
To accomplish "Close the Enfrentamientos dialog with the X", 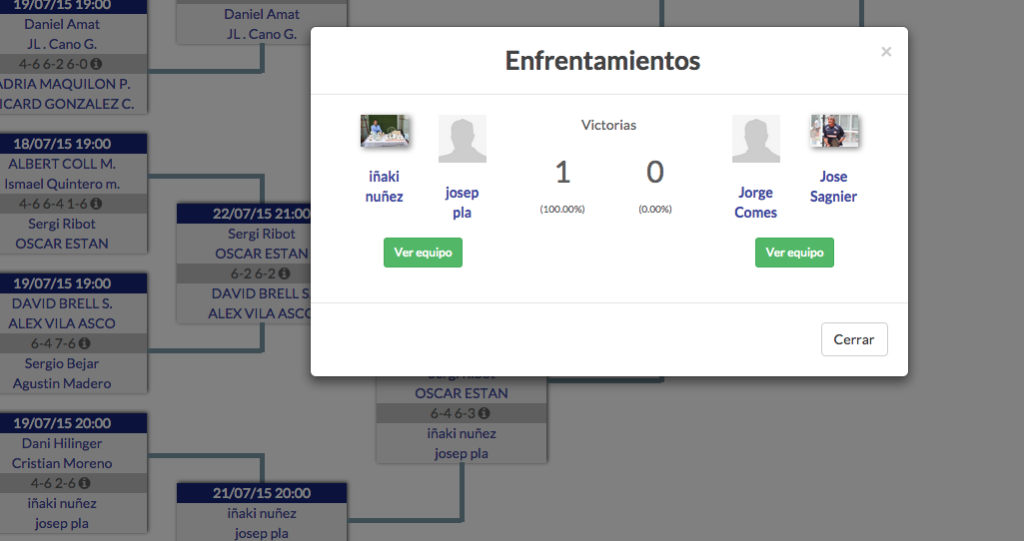I will point(886,52).
